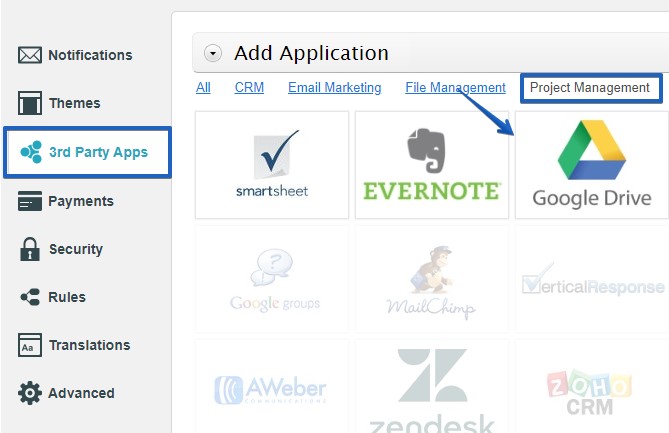This screenshot has width=669, height=433.
Task: Select the MailChimp application tile
Action: pos(431,279)
